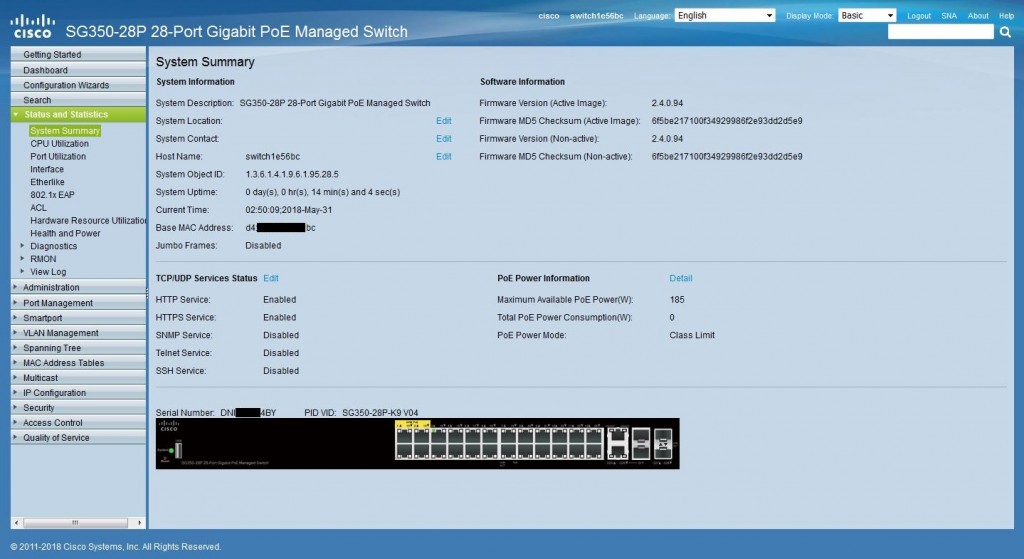
Task: Expand the VLAN Management section
Action: click(78, 333)
